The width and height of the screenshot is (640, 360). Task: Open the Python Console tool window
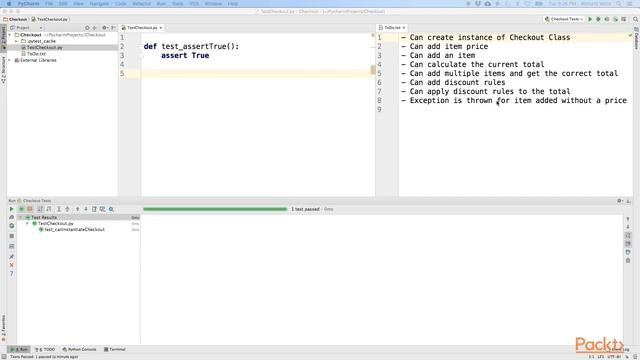79,349
